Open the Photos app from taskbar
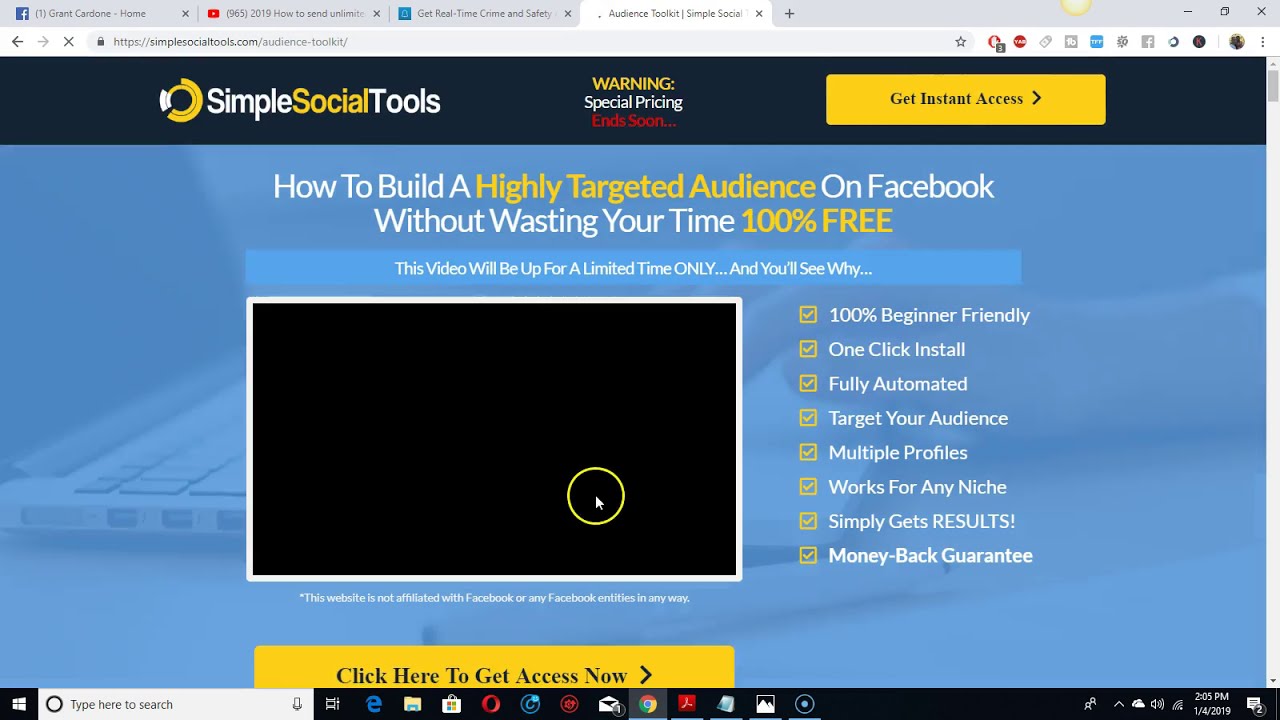 tap(765, 704)
